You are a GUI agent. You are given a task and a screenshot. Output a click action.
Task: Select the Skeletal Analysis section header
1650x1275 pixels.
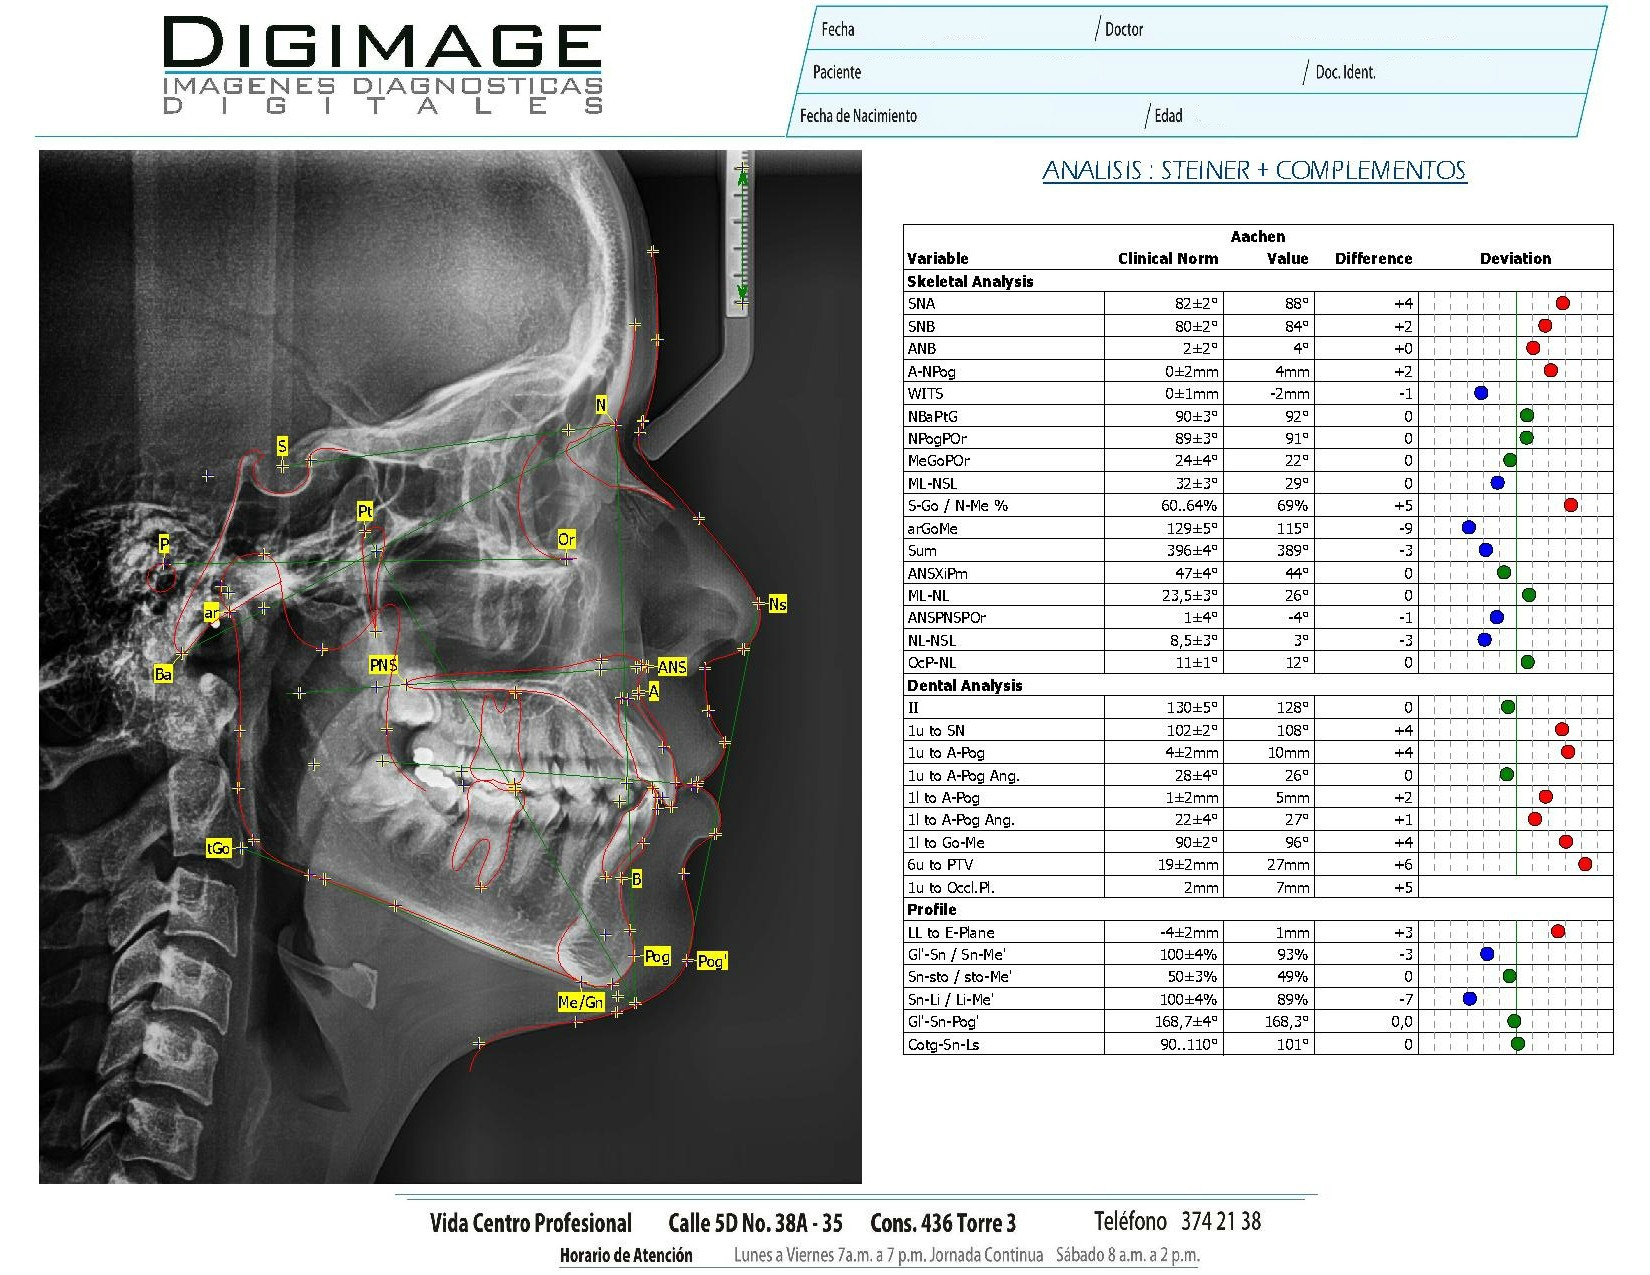(x=970, y=282)
